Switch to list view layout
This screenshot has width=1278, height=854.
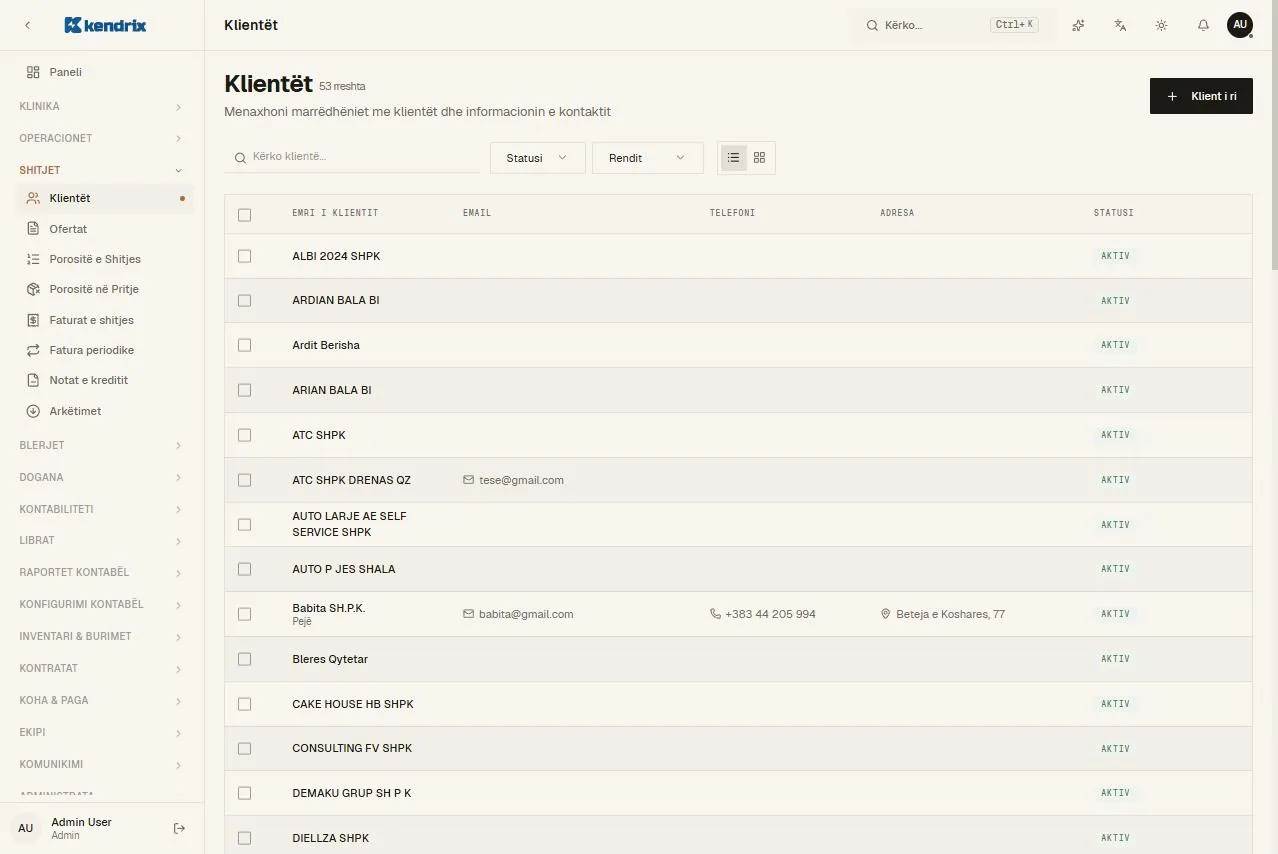tap(734, 158)
